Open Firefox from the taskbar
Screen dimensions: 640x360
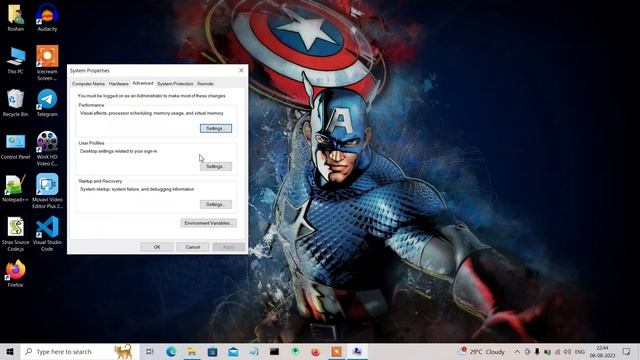(x=316, y=351)
